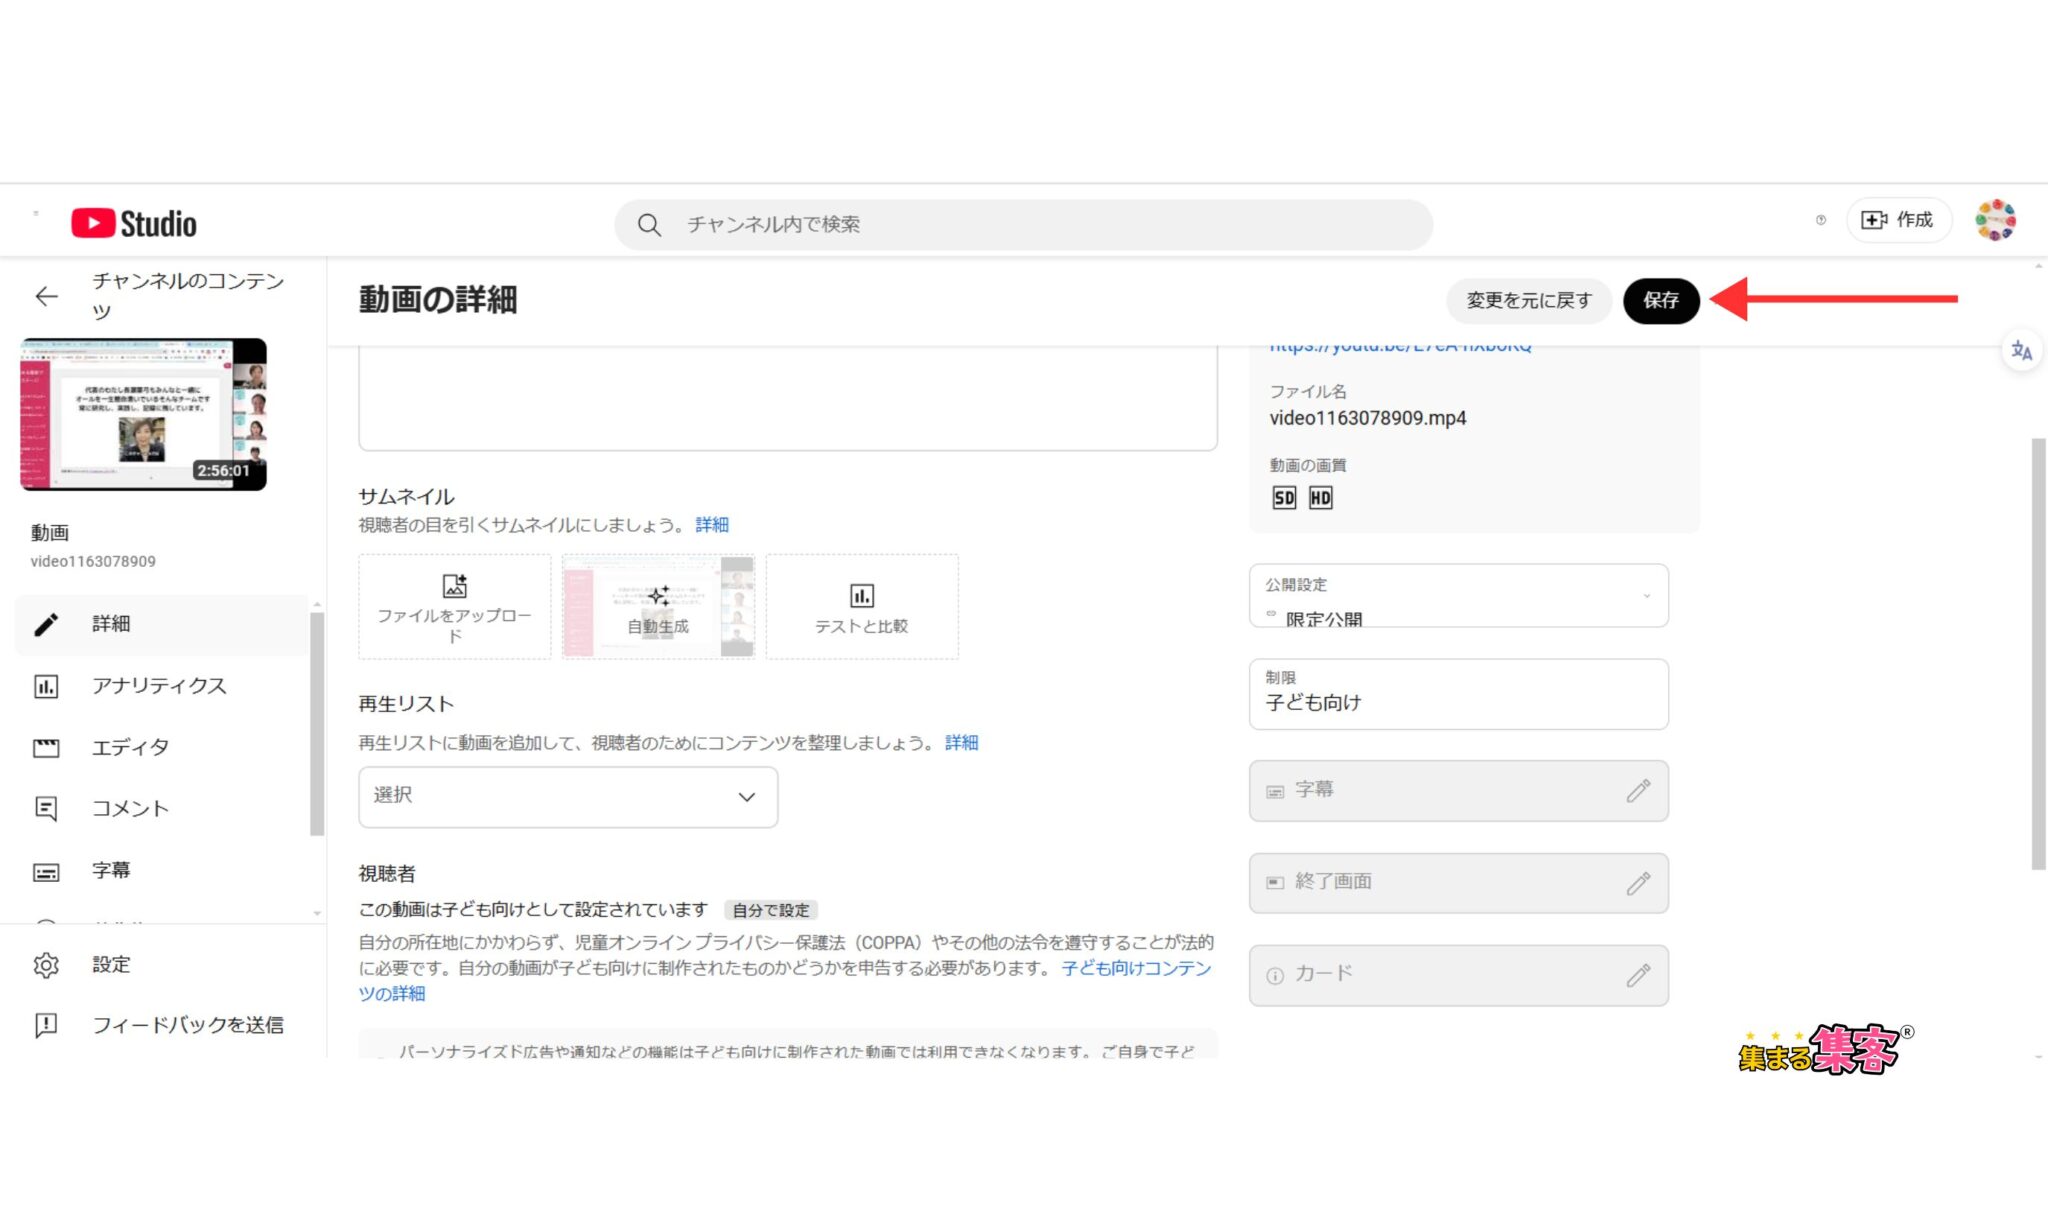Click the main page vertical scrollbar
Viewport: 2048px width, 1229px height.
(x=2038, y=654)
